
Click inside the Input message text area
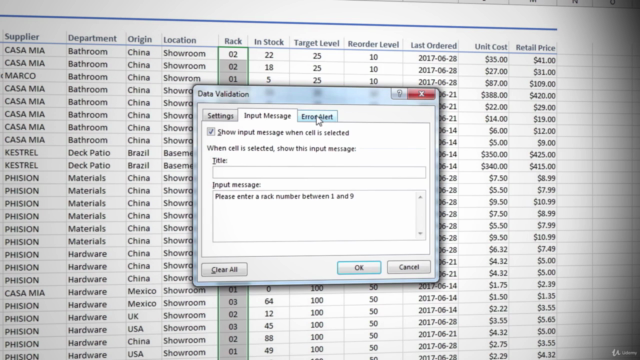point(314,216)
